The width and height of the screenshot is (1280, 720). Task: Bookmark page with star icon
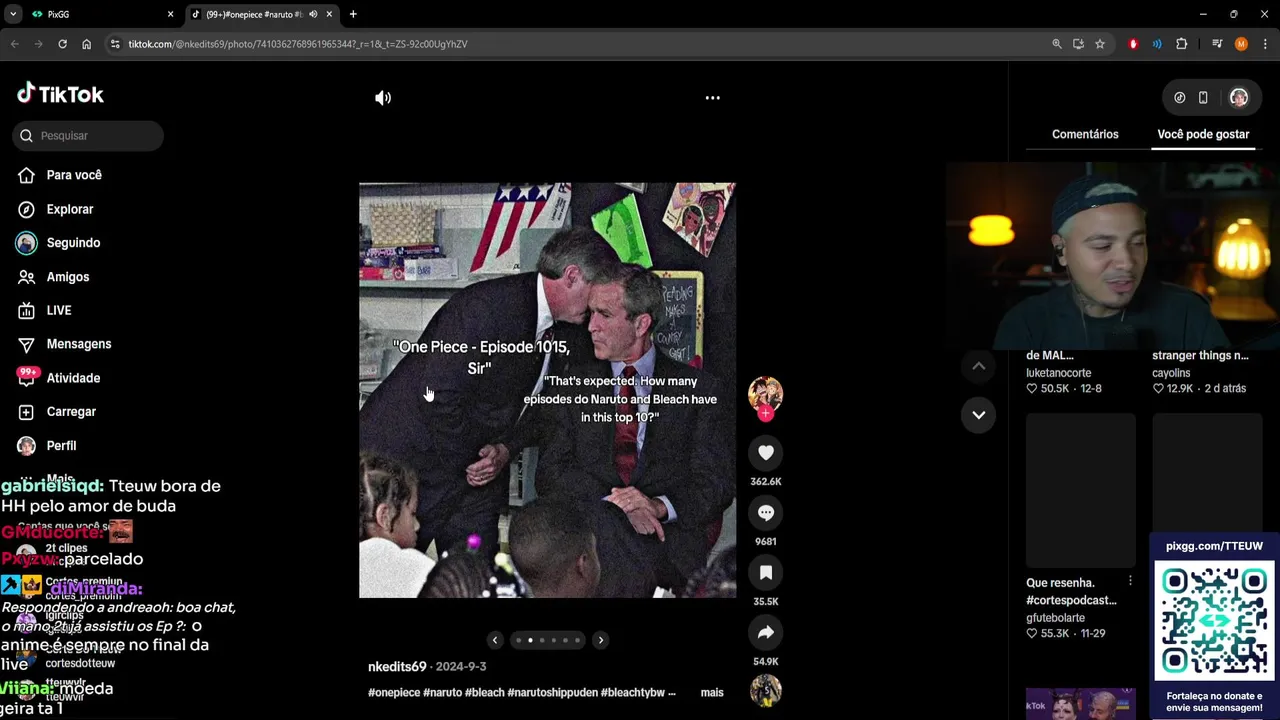point(1100,44)
